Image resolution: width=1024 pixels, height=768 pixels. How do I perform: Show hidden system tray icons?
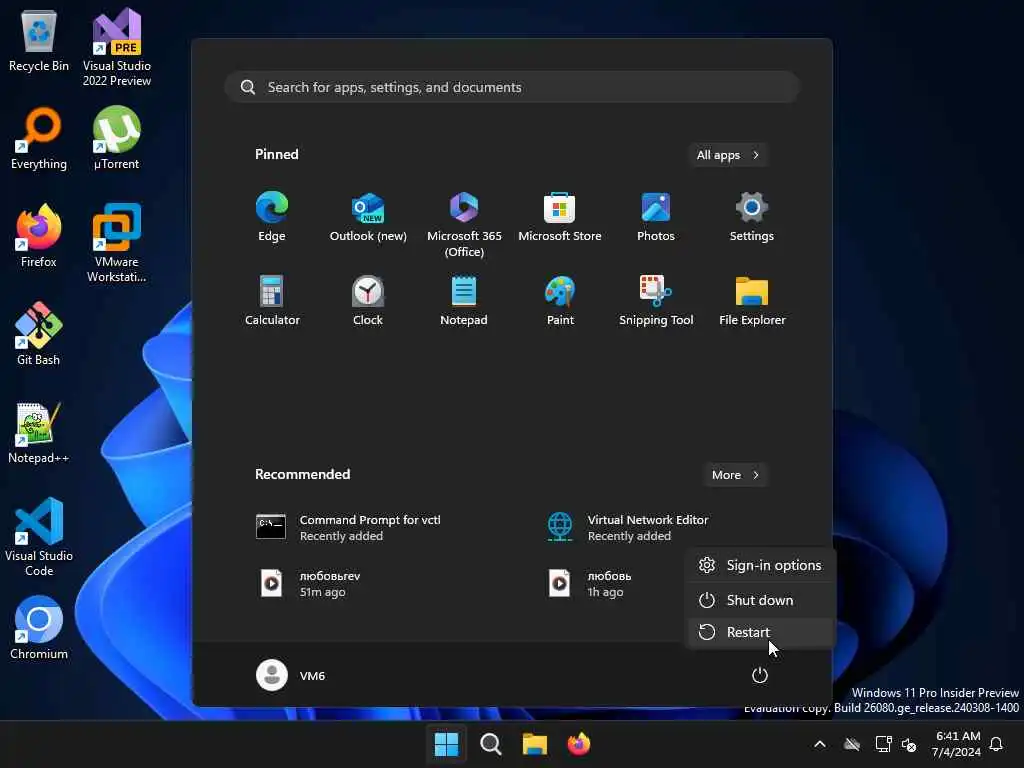click(x=820, y=744)
